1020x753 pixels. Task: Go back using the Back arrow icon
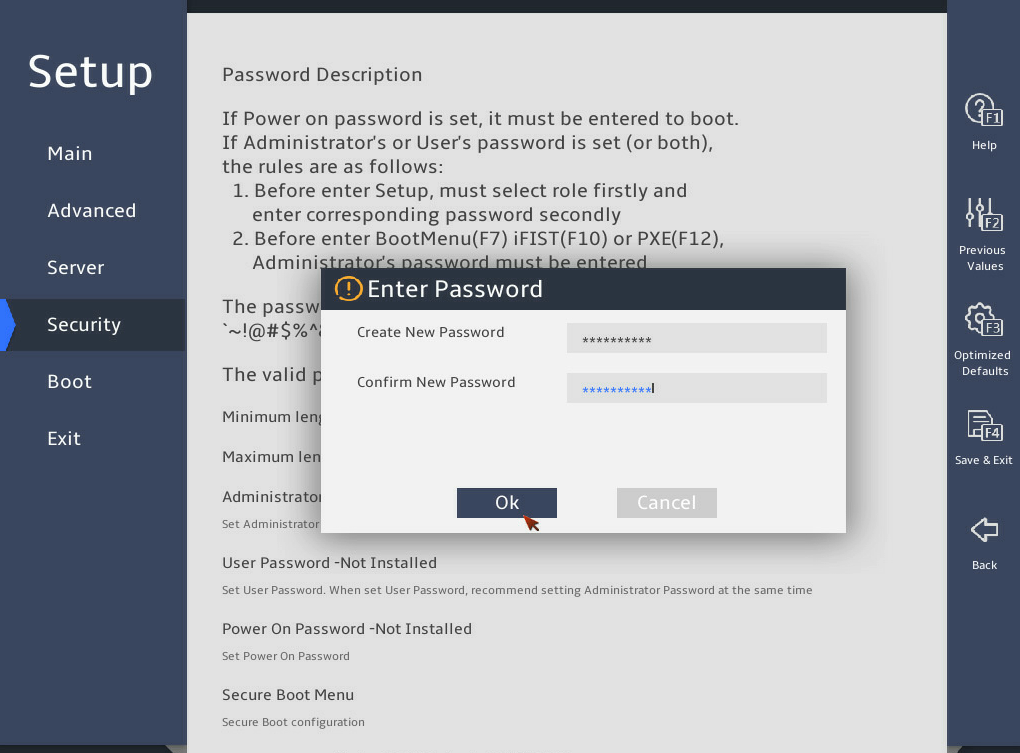pos(984,529)
